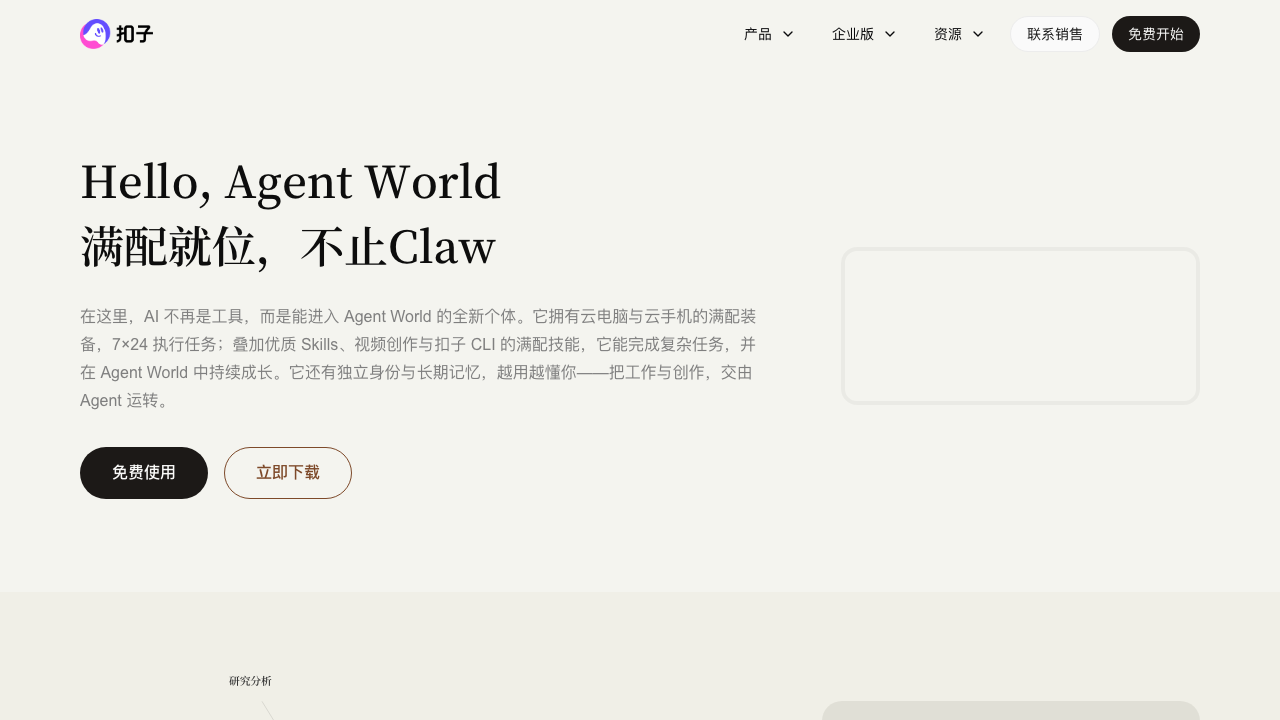
Task: Click the Agent World description paragraph
Action: [x=418, y=358]
